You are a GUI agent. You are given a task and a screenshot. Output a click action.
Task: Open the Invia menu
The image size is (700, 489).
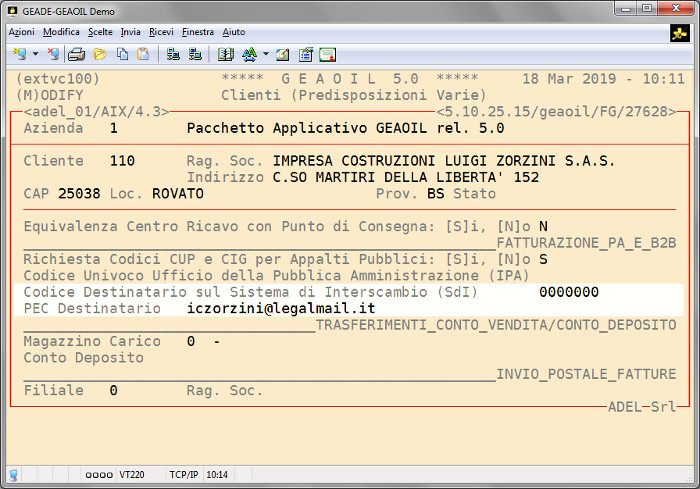(130, 32)
